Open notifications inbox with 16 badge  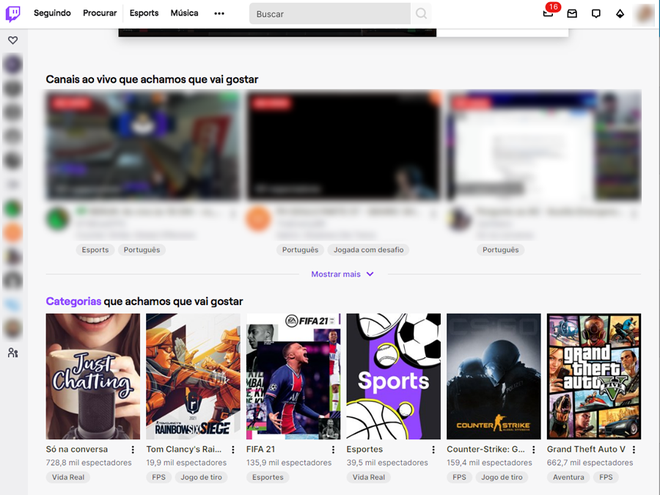548,13
